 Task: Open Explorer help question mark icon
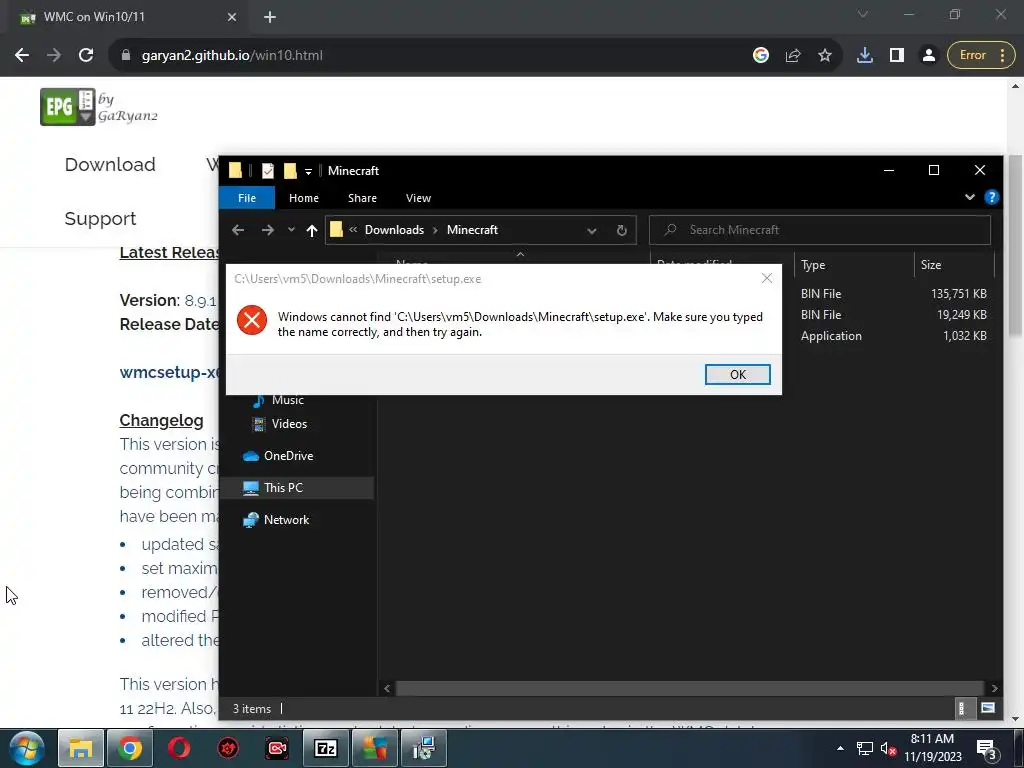tap(991, 197)
